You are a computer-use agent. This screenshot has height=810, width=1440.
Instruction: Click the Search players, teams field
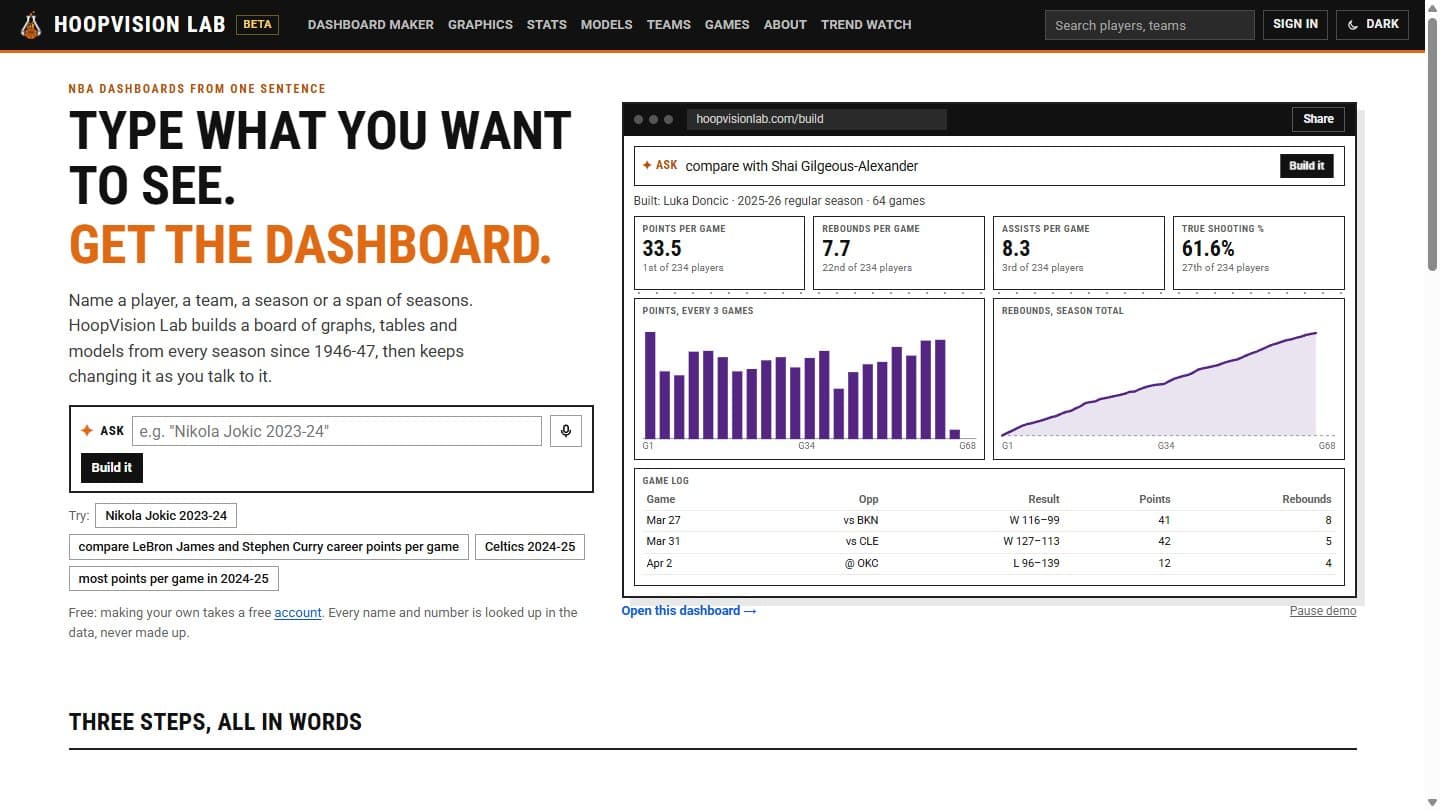[x=1149, y=25]
